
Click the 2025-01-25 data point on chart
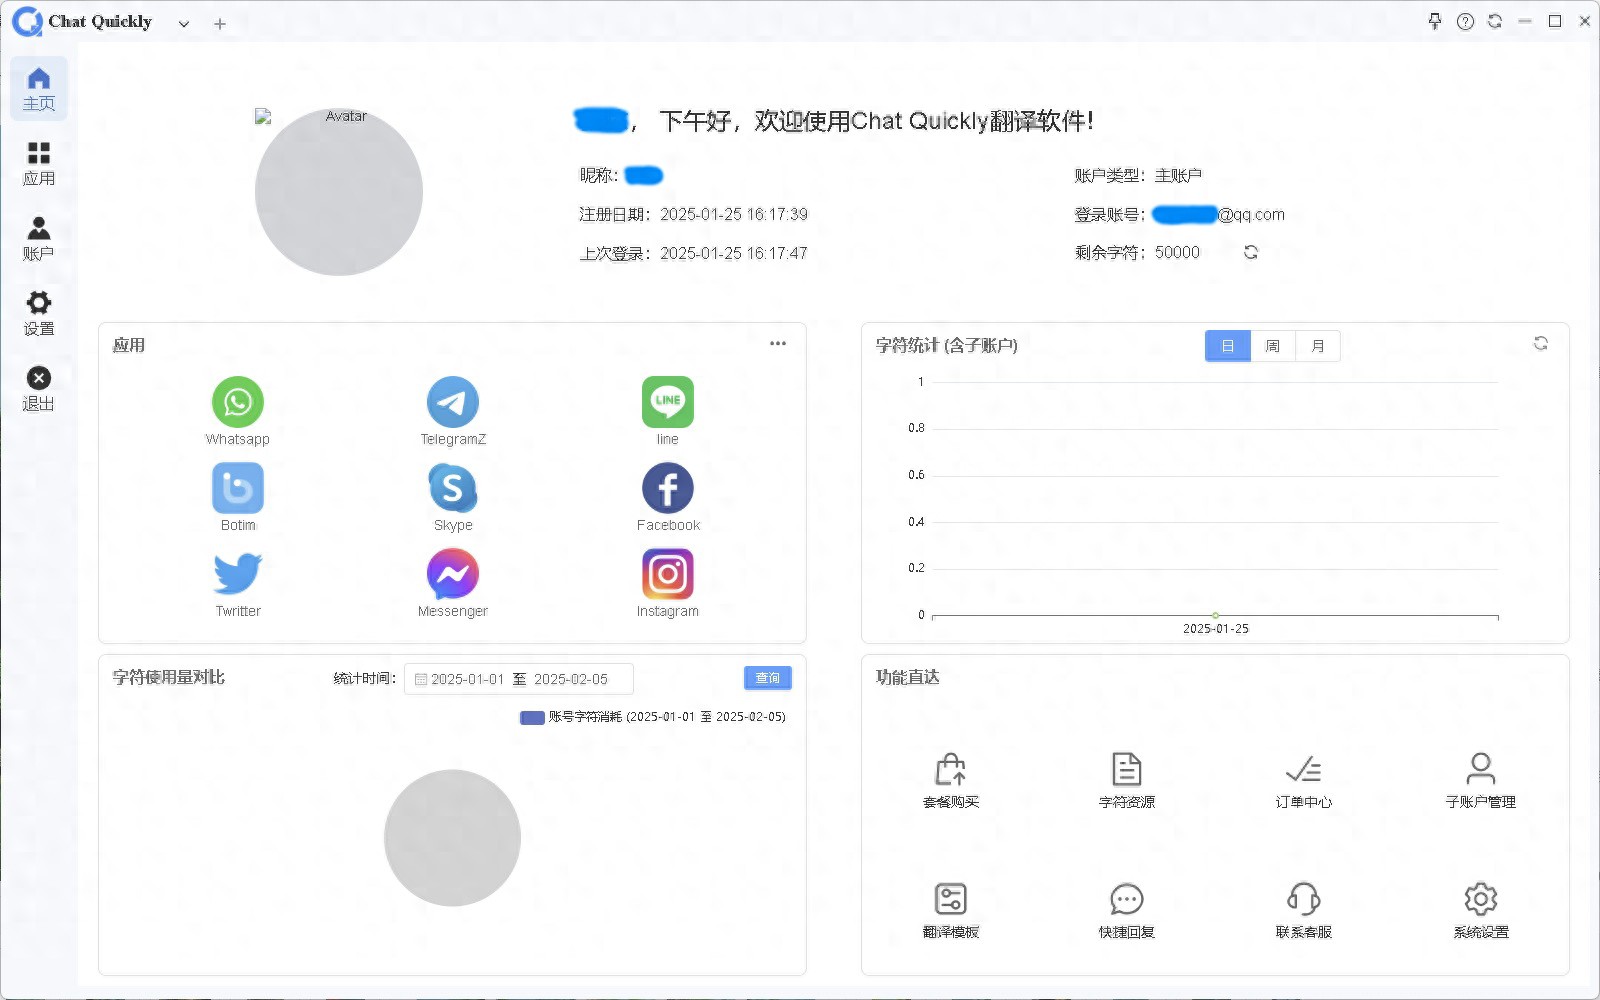pyautogui.click(x=1215, y=616)
